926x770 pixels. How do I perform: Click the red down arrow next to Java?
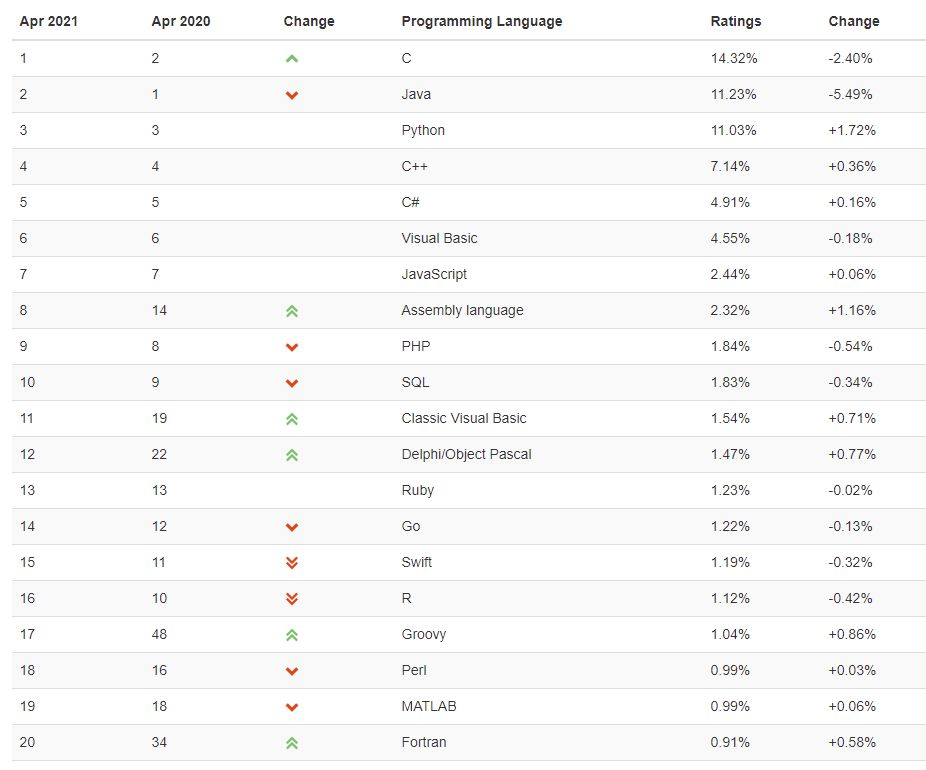(x=292, y=95)
